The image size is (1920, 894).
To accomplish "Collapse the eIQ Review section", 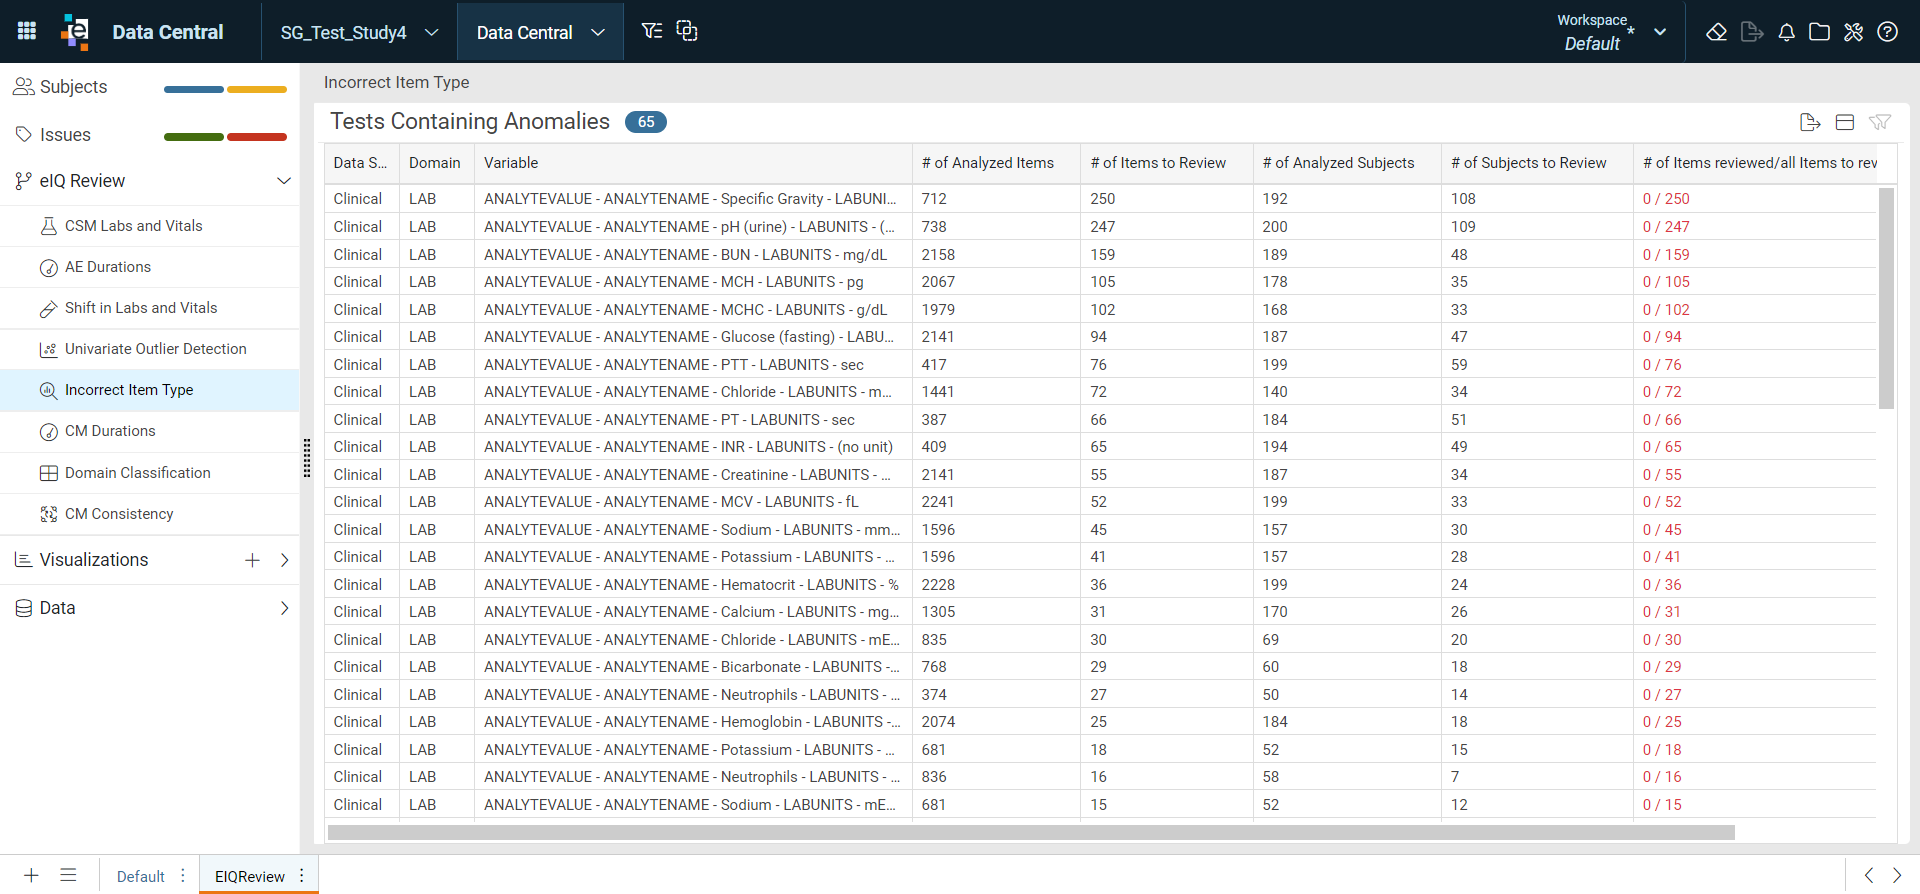I will (x=283, y=181).
